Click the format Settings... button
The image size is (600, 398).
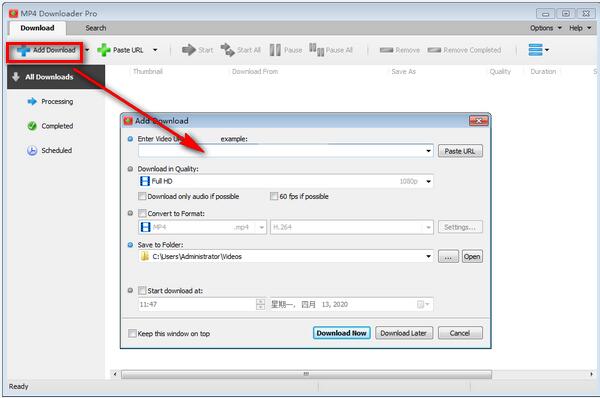460,227
